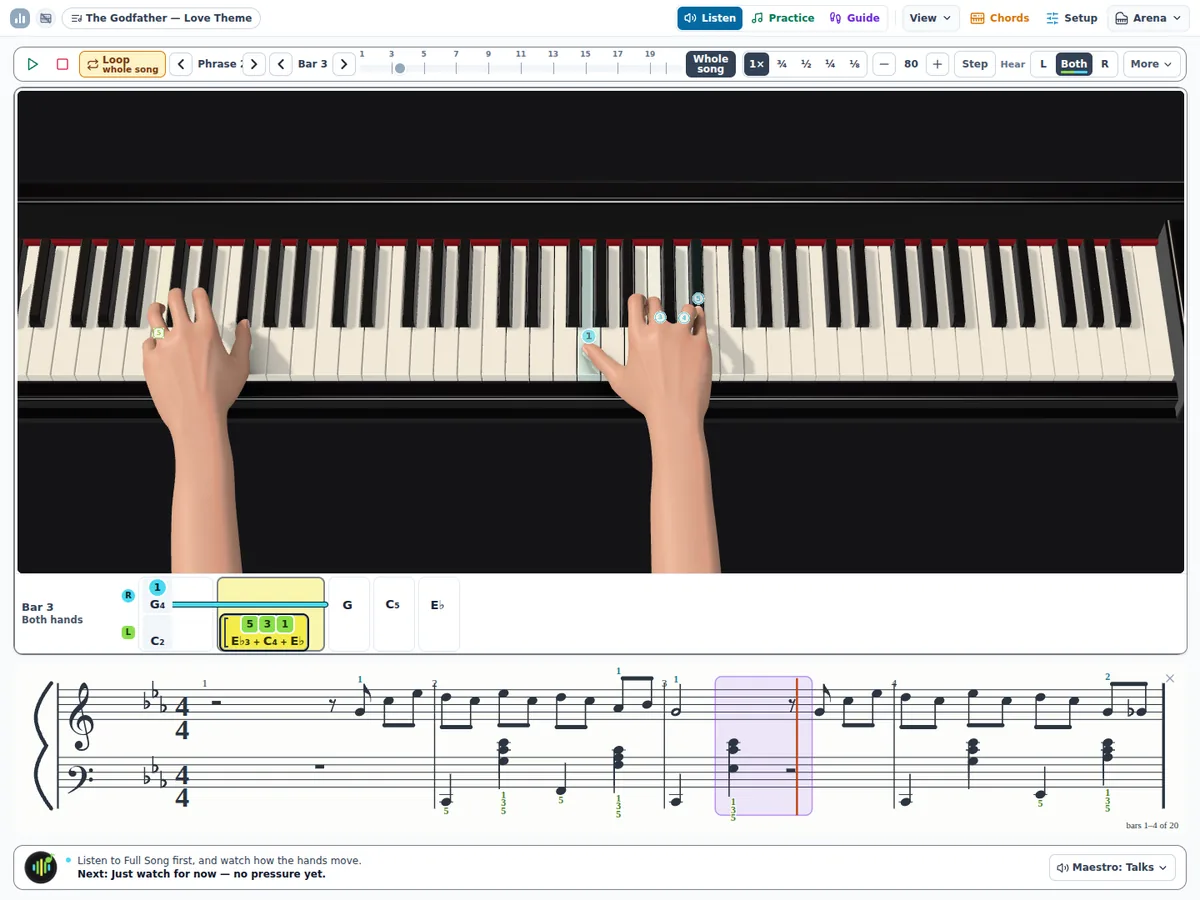The height and width of the screenshot is (900, 1200).
Task: Open the Chords panel
Action: (1000, 18)
